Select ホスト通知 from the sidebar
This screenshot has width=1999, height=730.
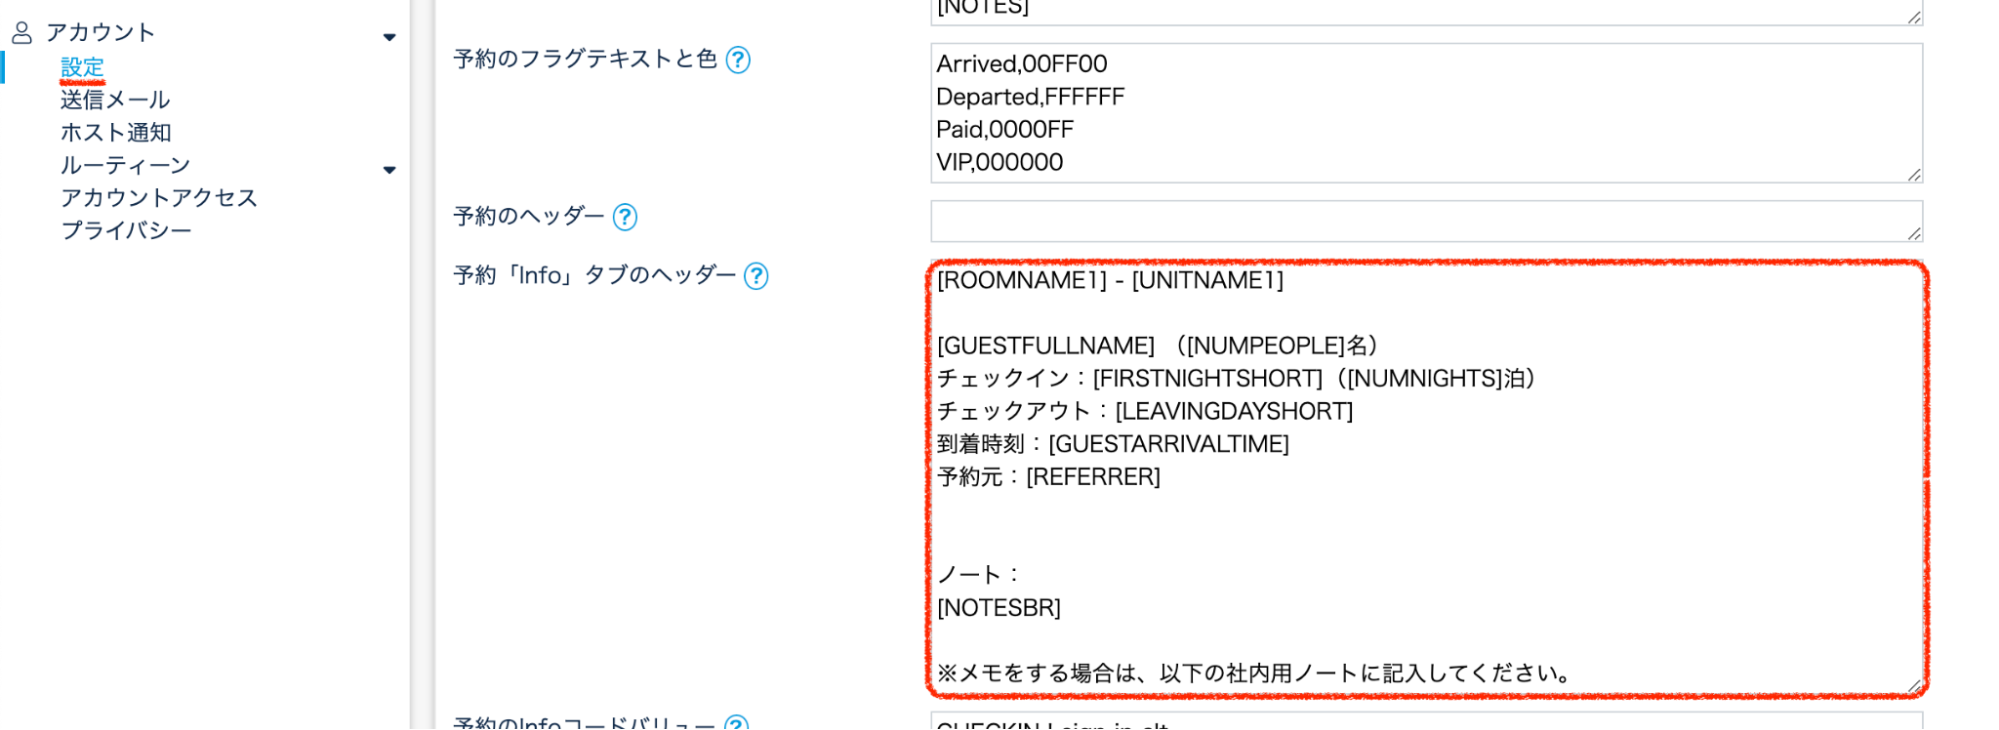coord(116,133)
